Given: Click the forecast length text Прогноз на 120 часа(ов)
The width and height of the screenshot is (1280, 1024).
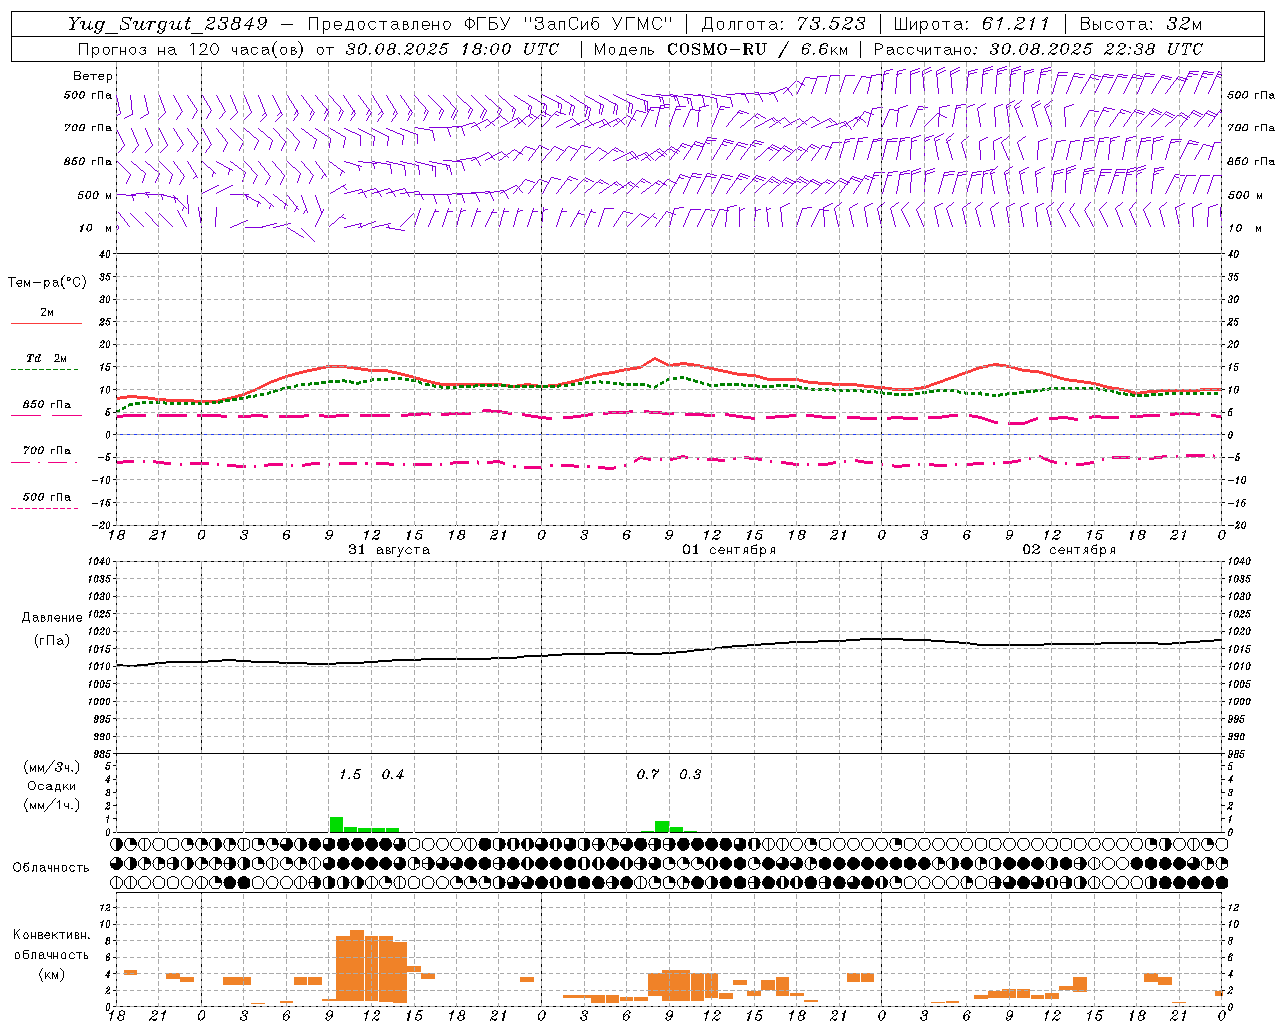Looking at the screenshot, I should (193, 49).
